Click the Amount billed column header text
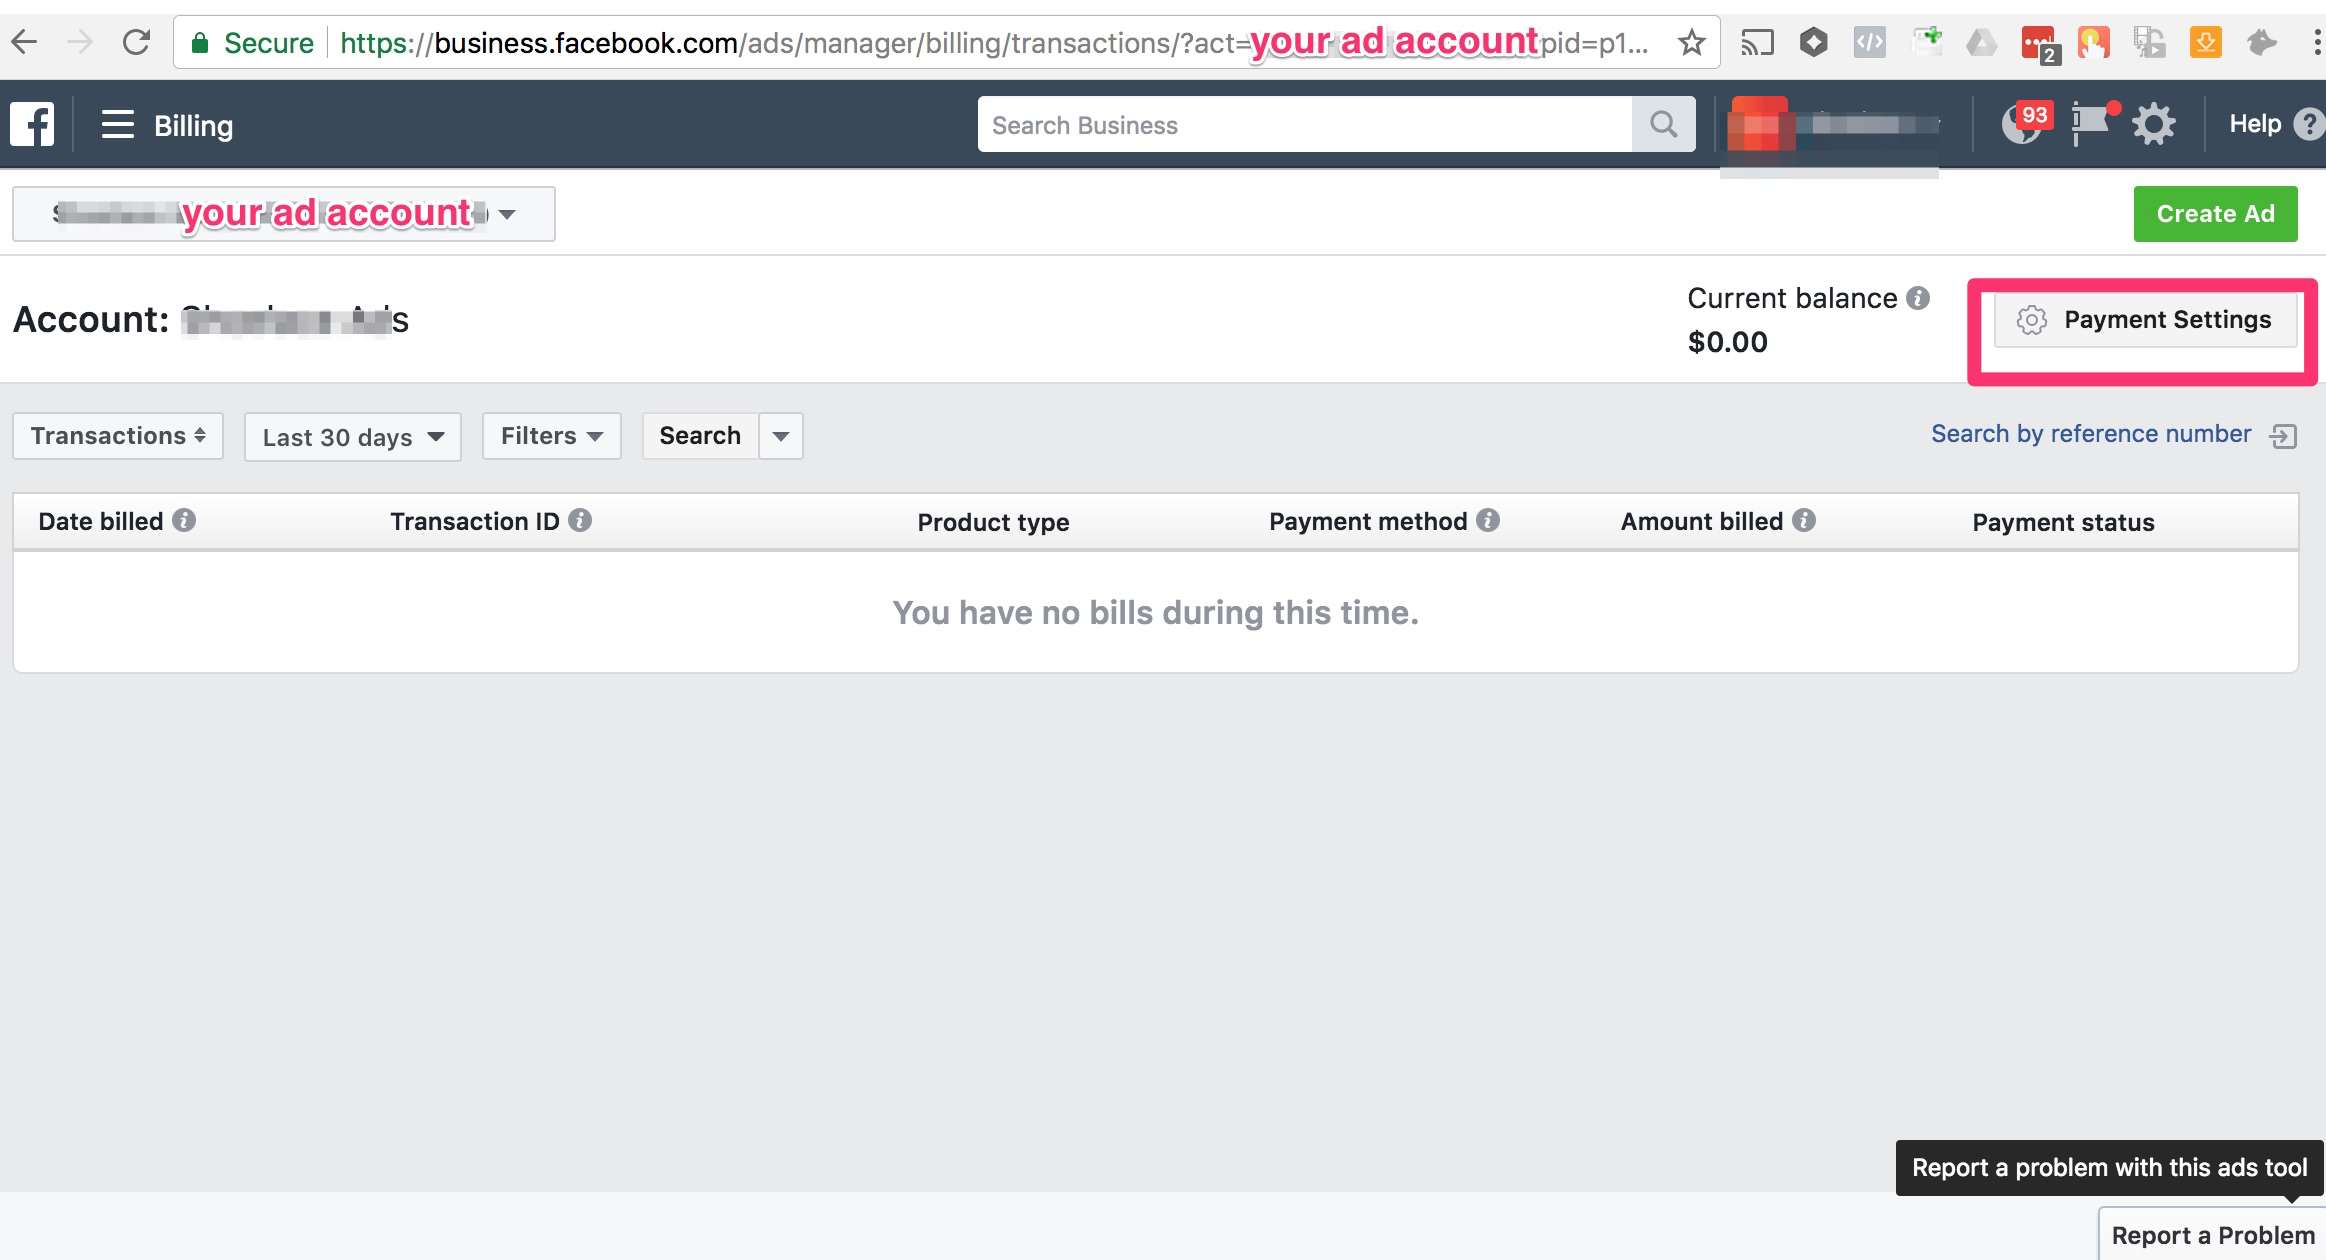Viewport: 2326px width, 1260px height. (1702, 521)
